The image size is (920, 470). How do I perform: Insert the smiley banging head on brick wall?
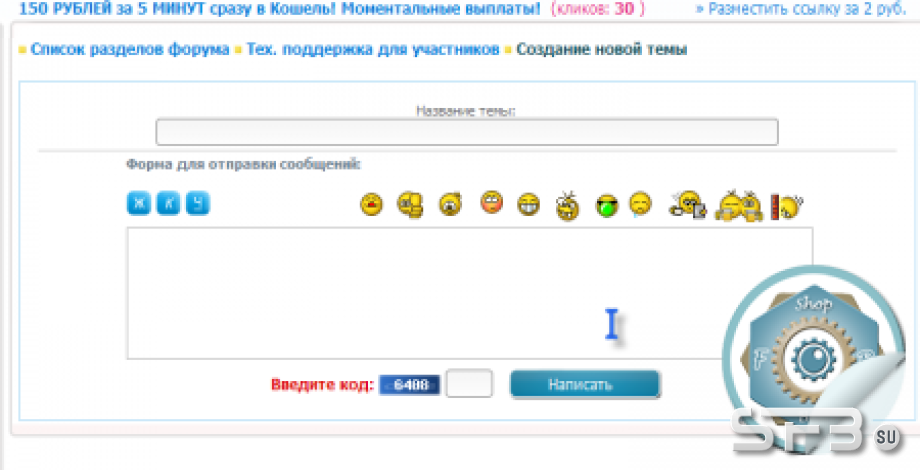click(787, 206)
